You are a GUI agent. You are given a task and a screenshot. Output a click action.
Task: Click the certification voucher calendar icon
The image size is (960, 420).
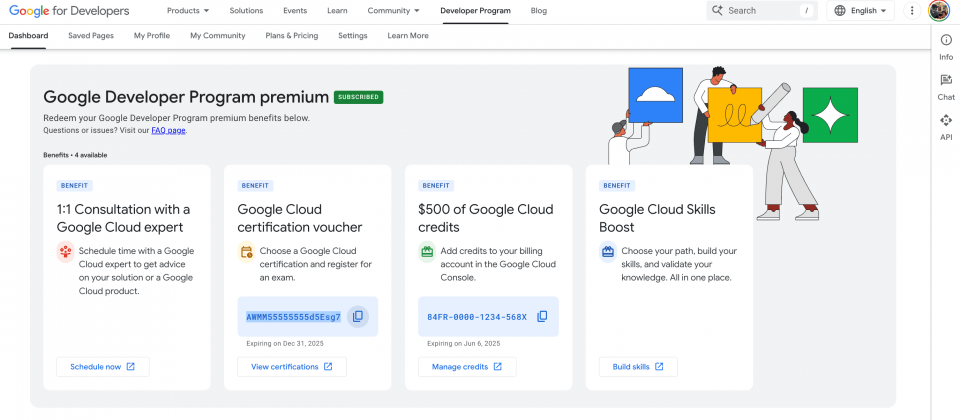pos(246,252)
